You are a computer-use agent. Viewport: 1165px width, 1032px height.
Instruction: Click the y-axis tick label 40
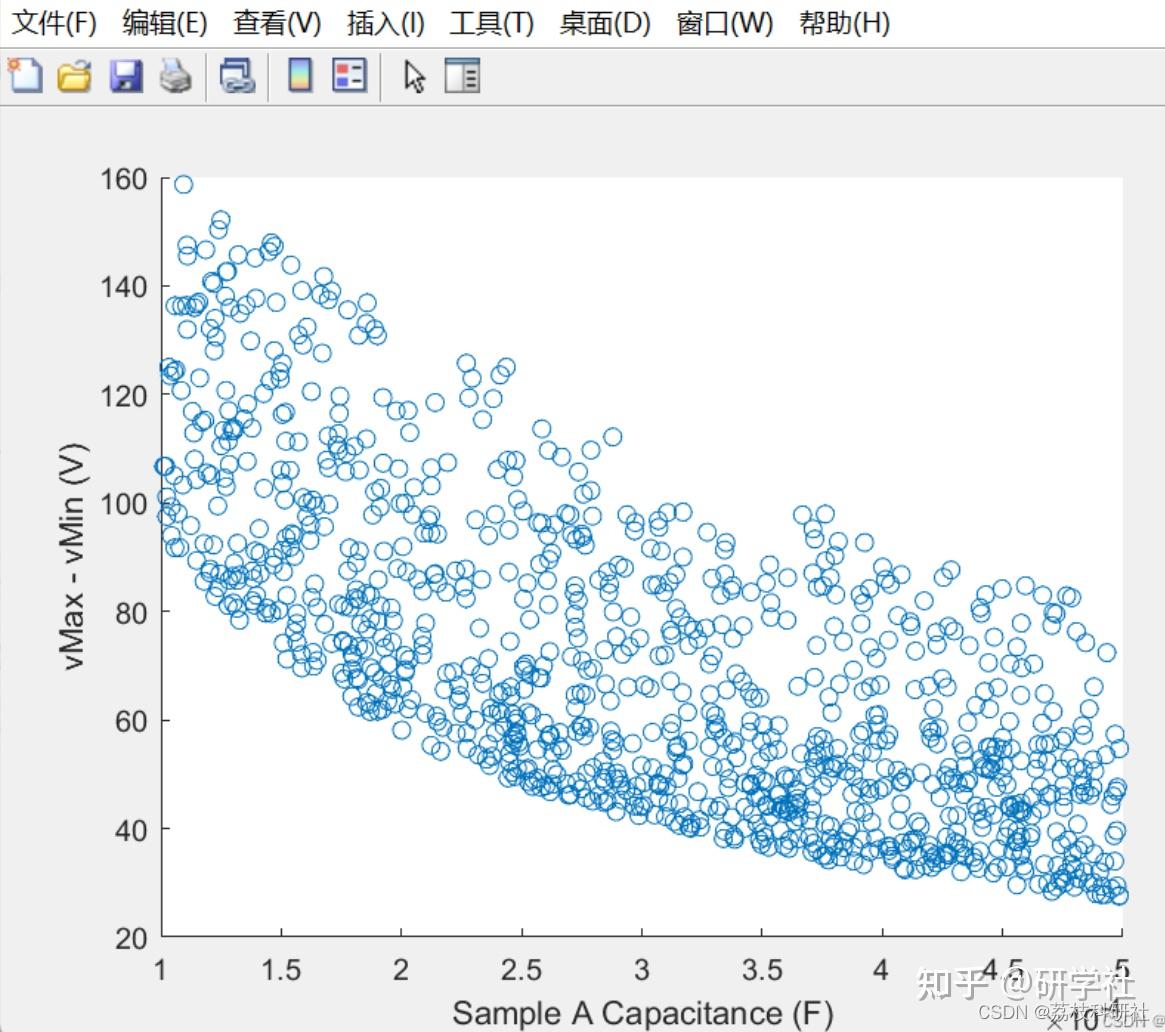pos(131,830)
